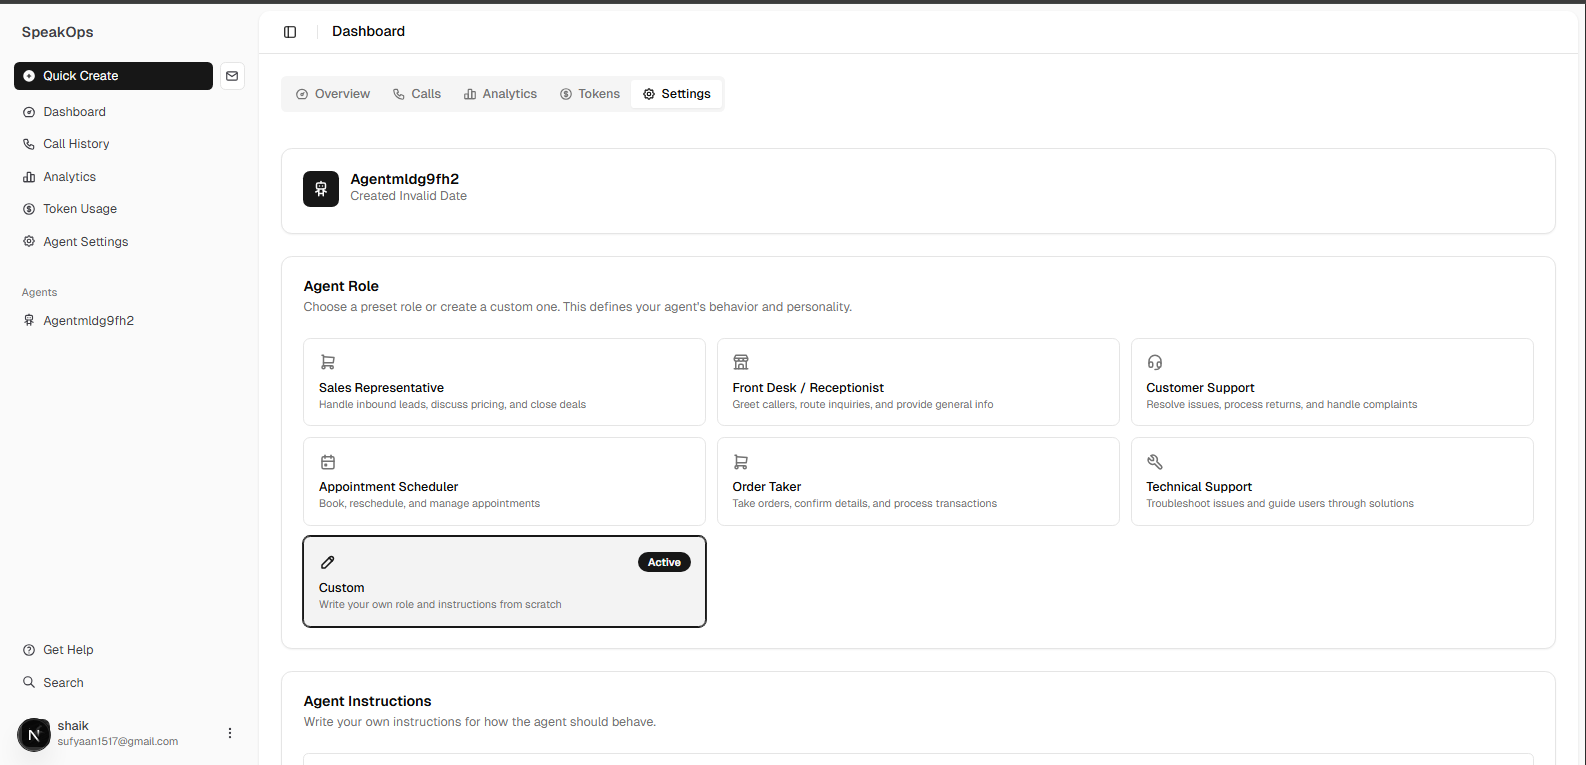The image size is (1586, 765).
Task: Click the Agent Role section heading
Action: 341,286
